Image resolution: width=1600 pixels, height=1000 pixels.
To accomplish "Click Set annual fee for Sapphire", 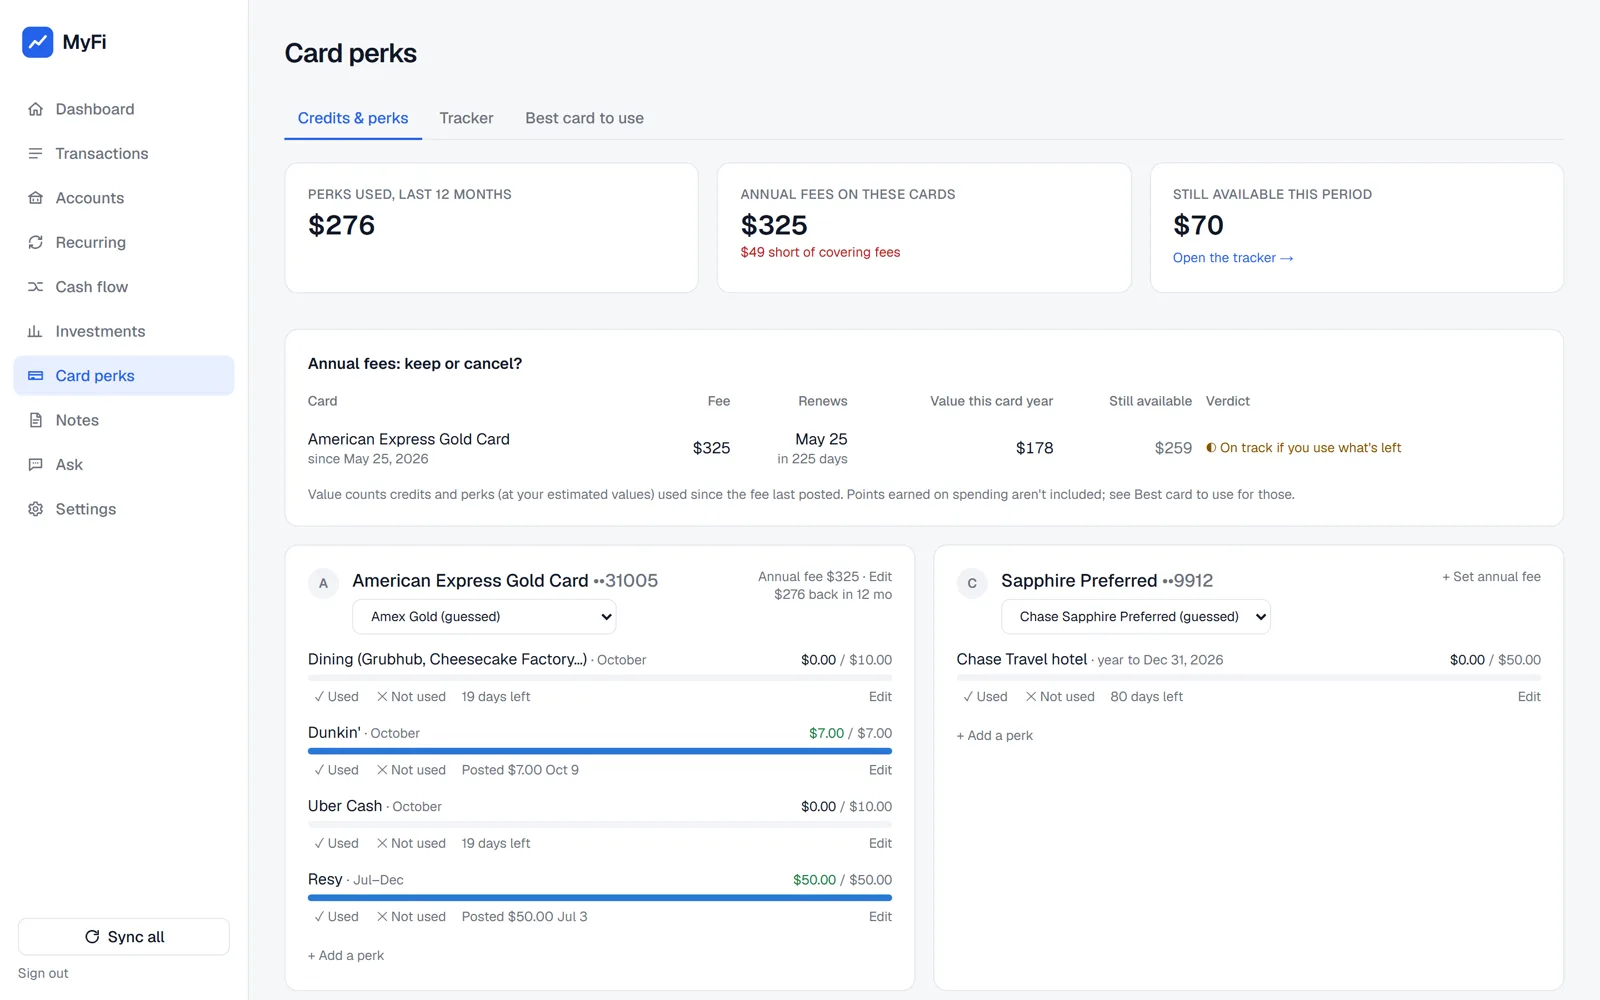I will (x=1491, y=577).
